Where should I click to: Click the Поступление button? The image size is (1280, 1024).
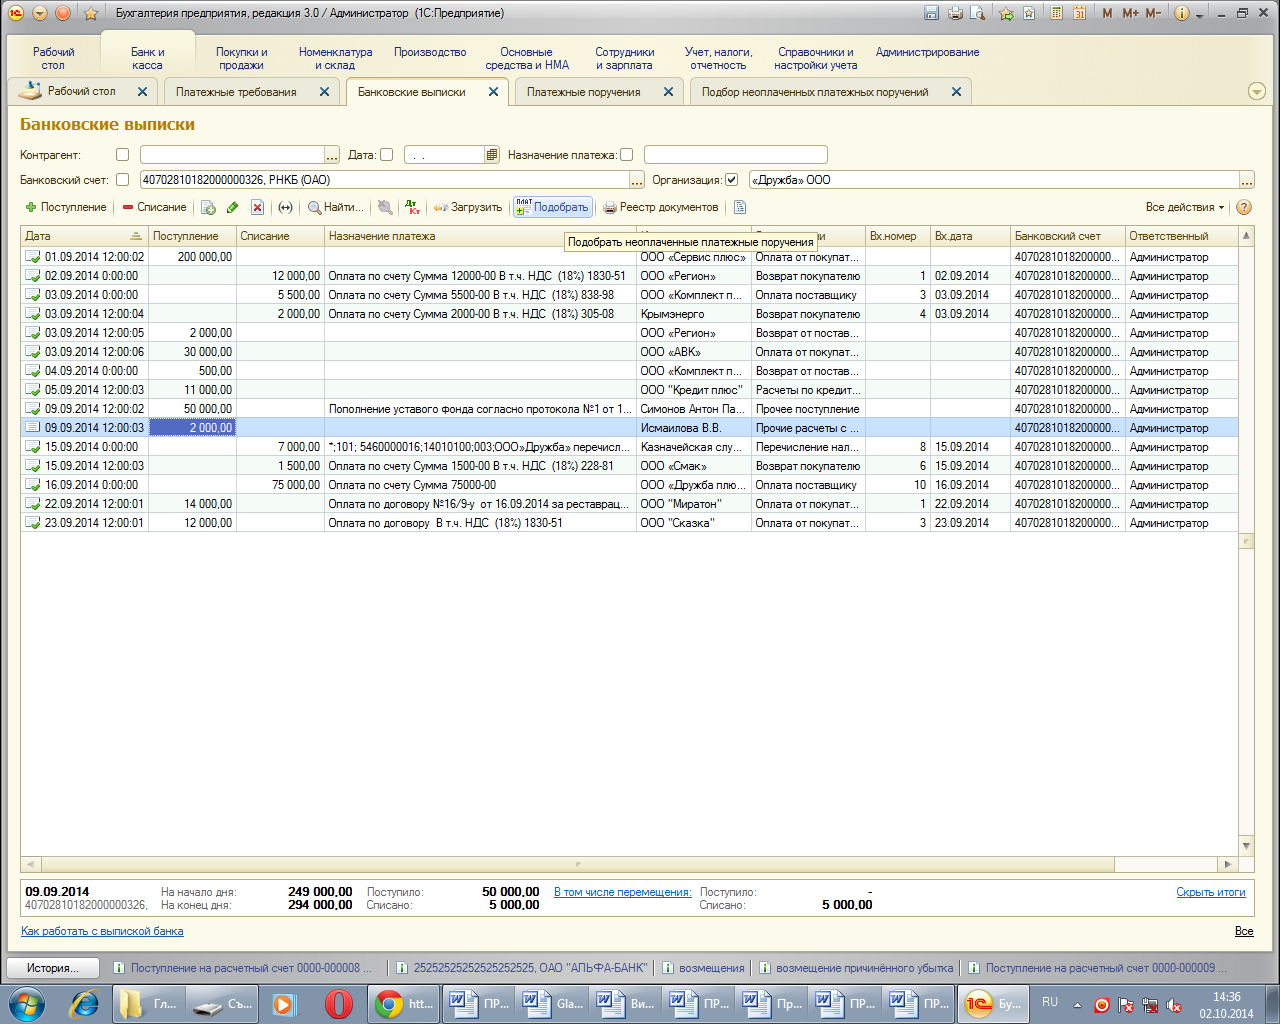(66, 207)
